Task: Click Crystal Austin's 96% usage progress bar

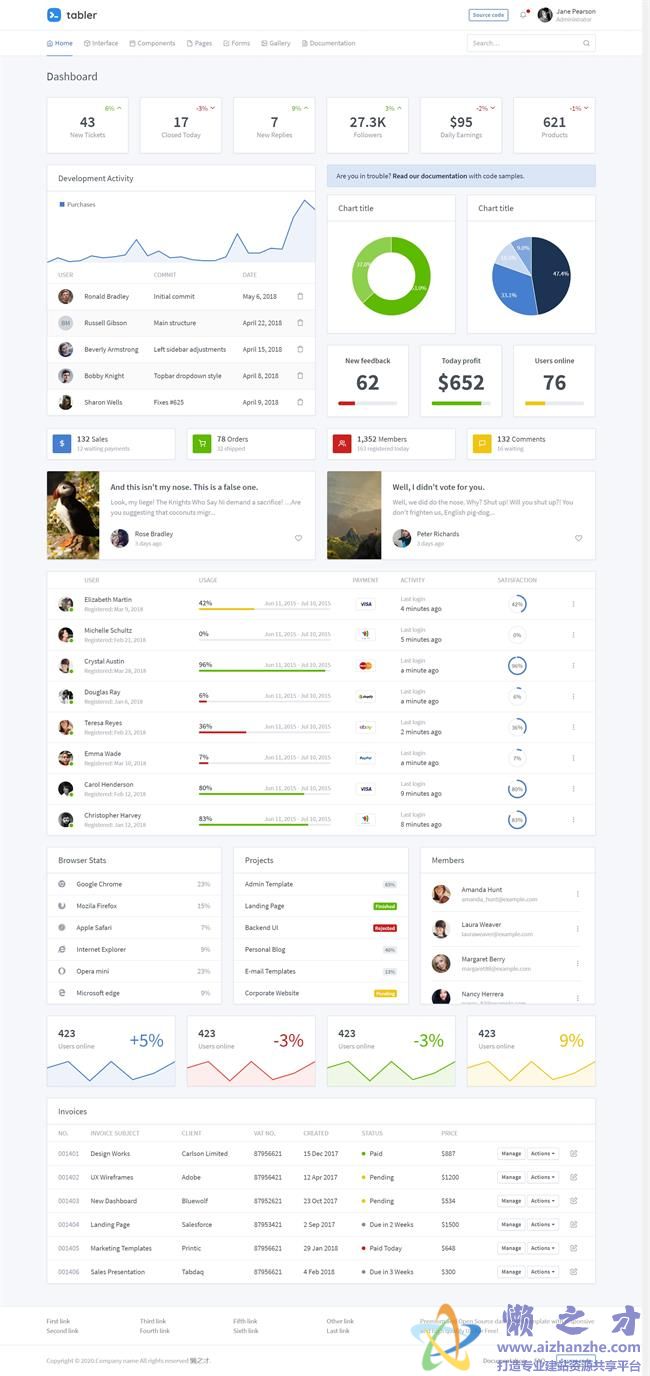Action: [x=264, y=670]
